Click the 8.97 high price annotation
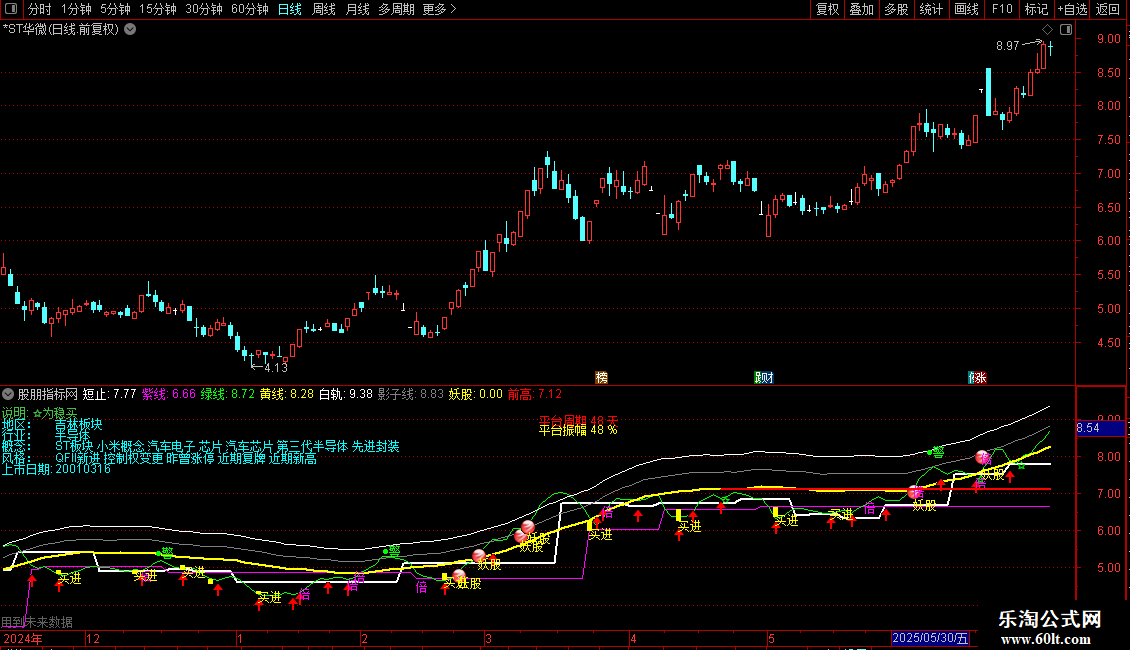 click(x=1007, y=46)
